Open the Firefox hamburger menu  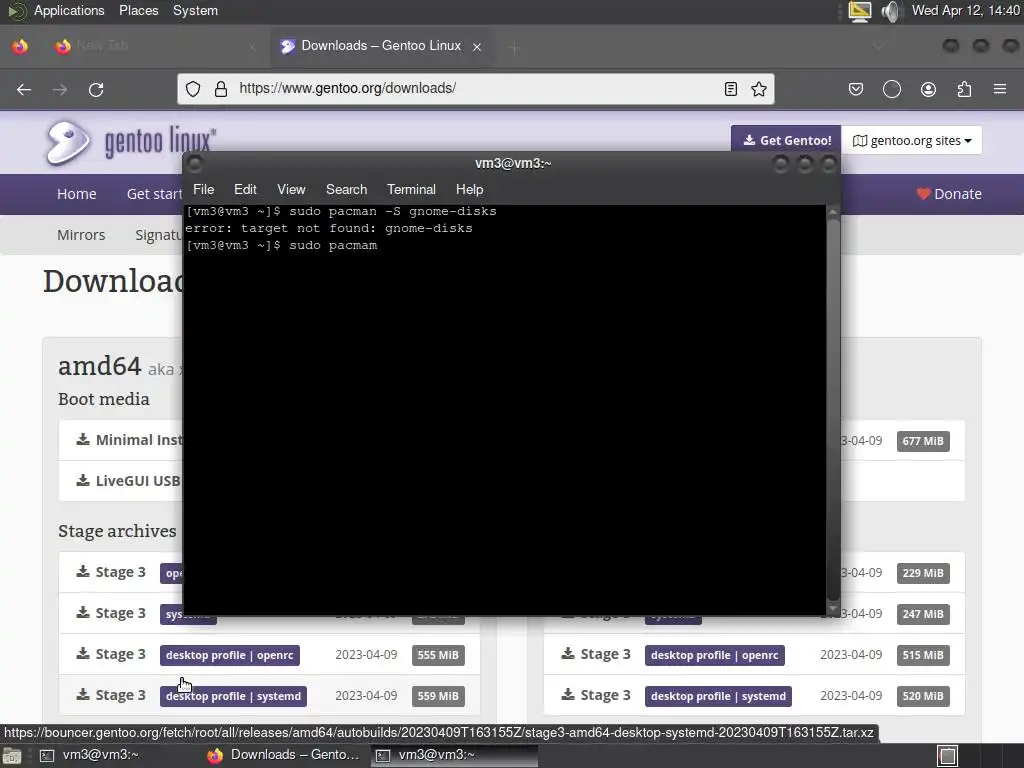(1000, 89)
